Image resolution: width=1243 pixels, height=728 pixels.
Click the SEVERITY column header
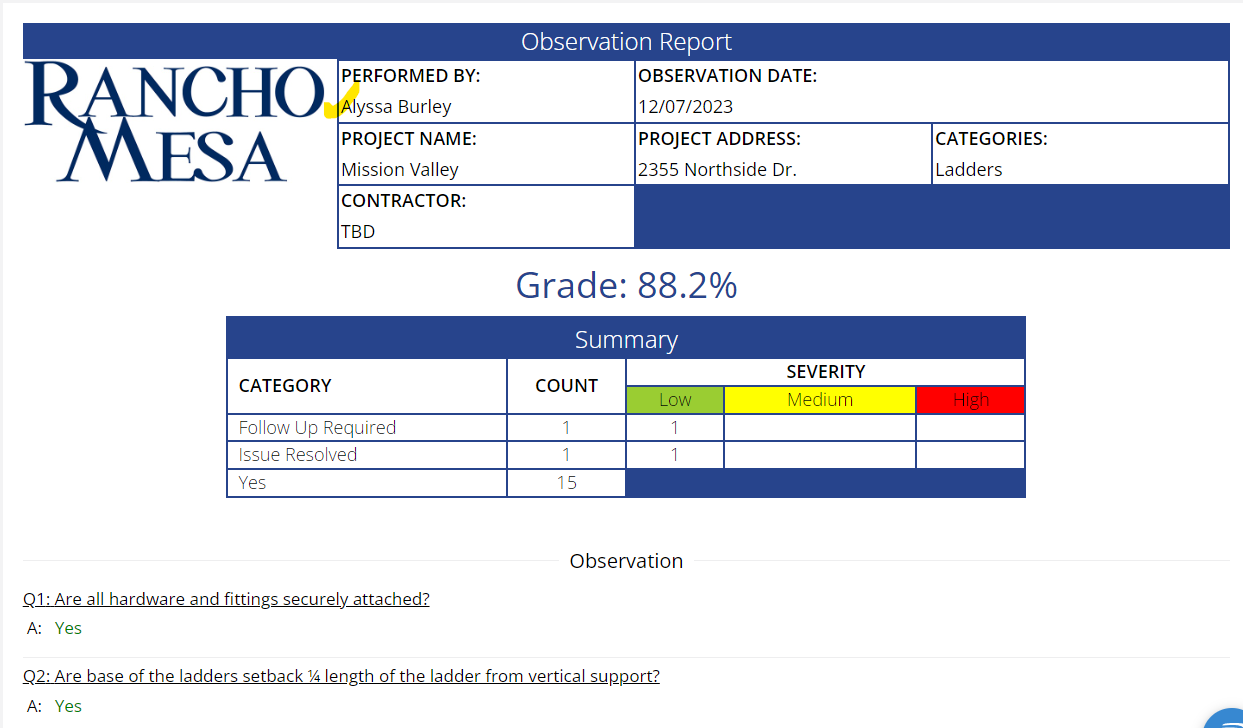point(826,371)
